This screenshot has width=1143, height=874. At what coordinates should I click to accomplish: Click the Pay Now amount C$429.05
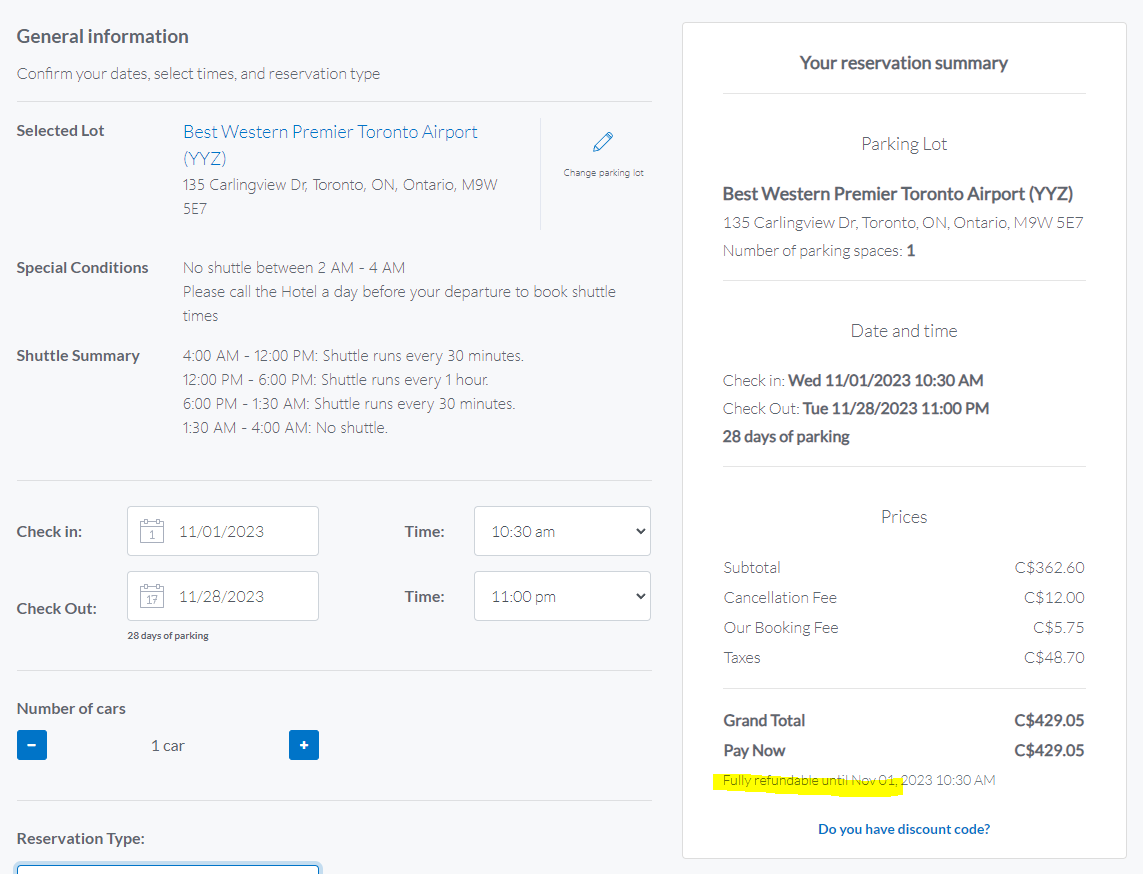(x=1049, y=751)
